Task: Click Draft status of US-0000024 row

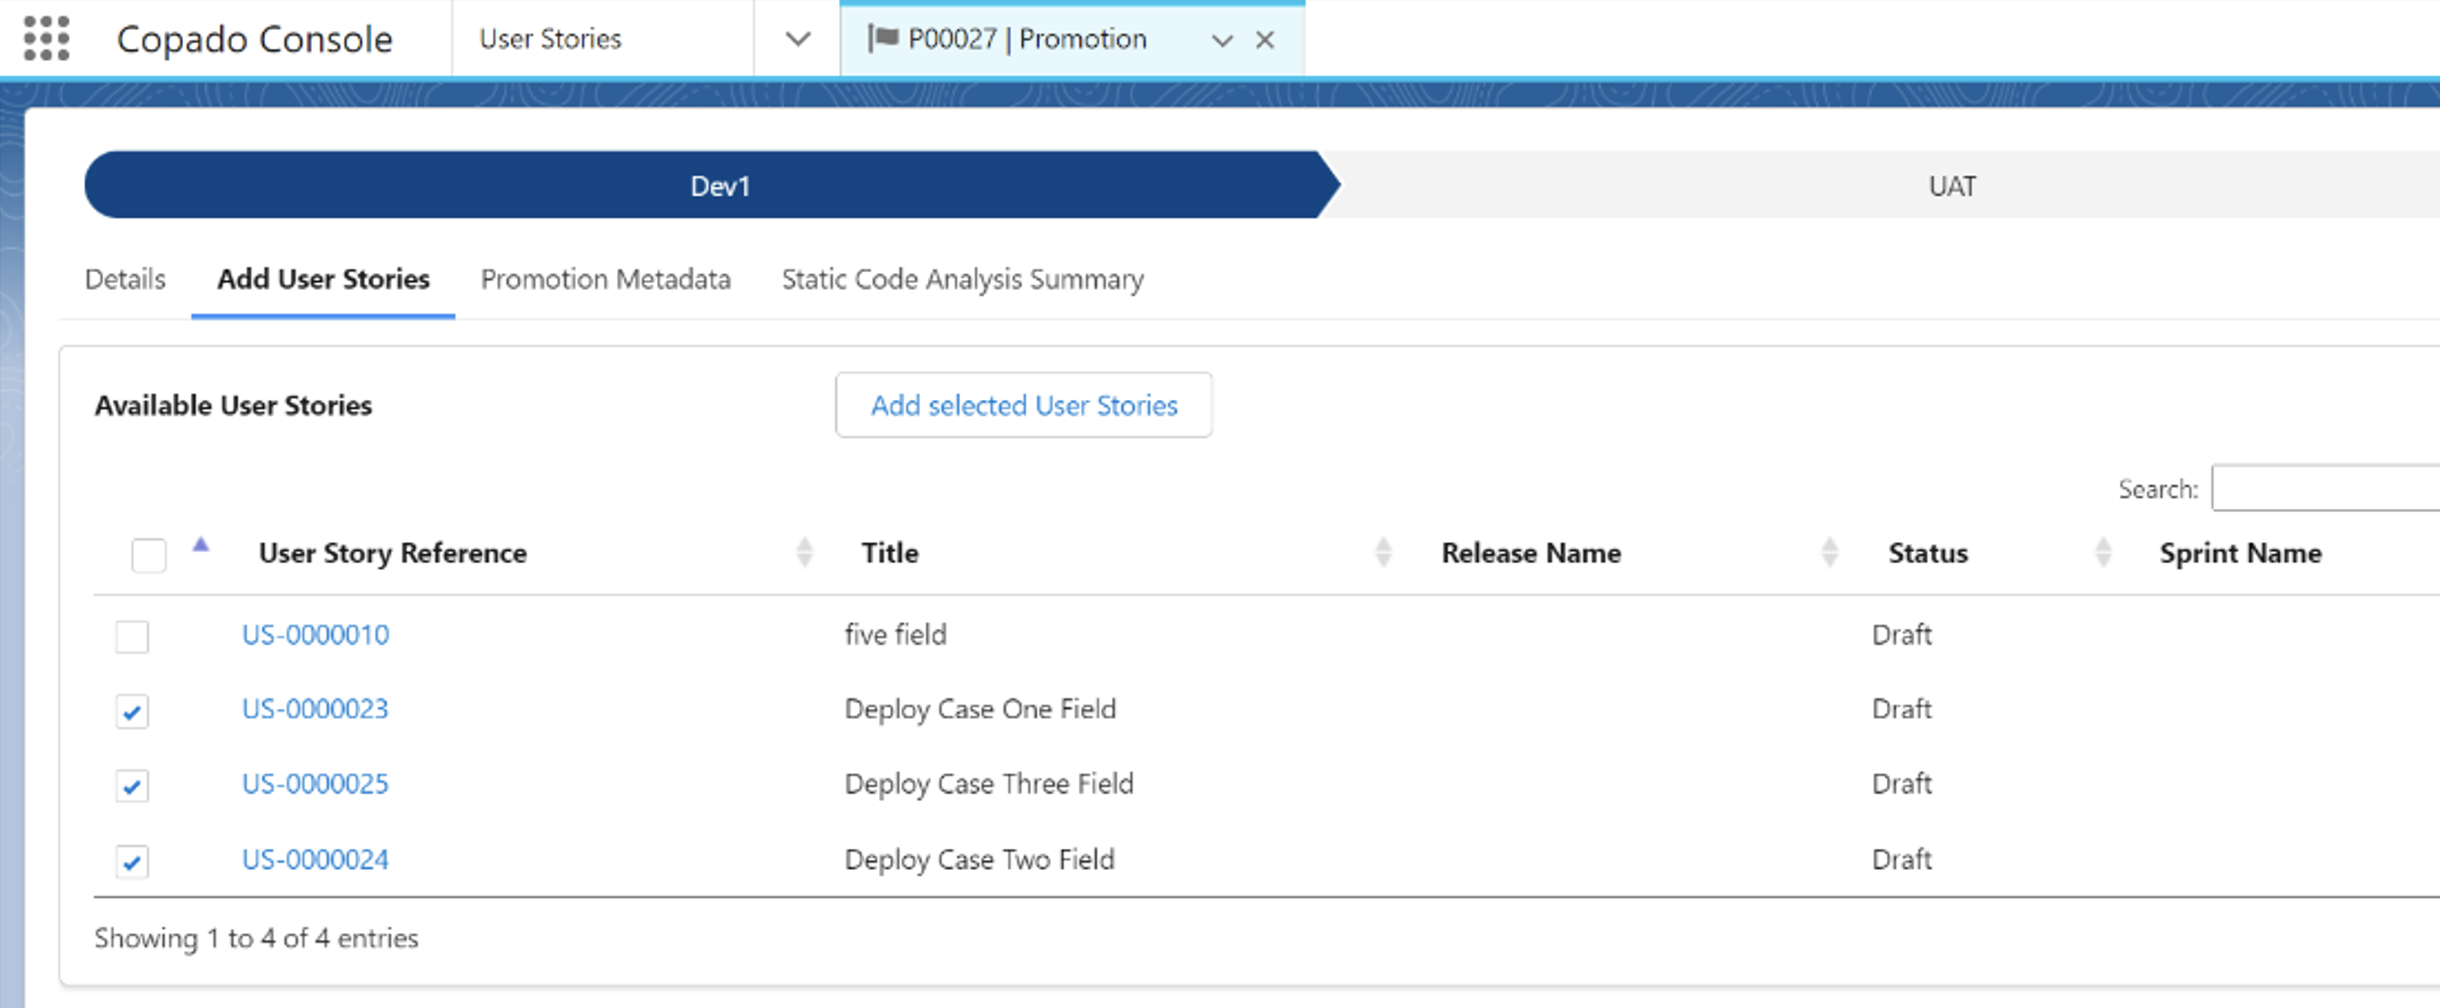Action: (1901, 860)
